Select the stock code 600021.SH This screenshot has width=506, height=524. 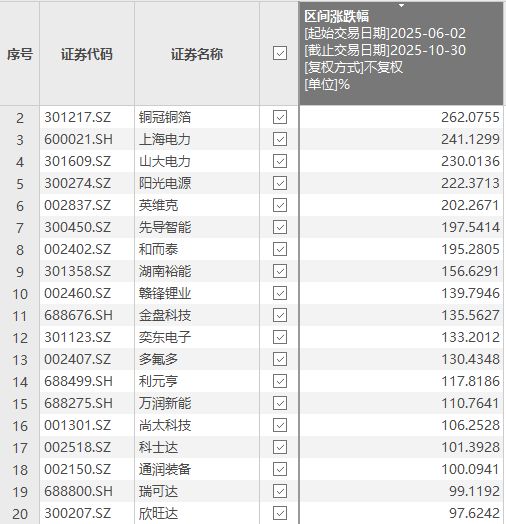[x=79, y=139]
